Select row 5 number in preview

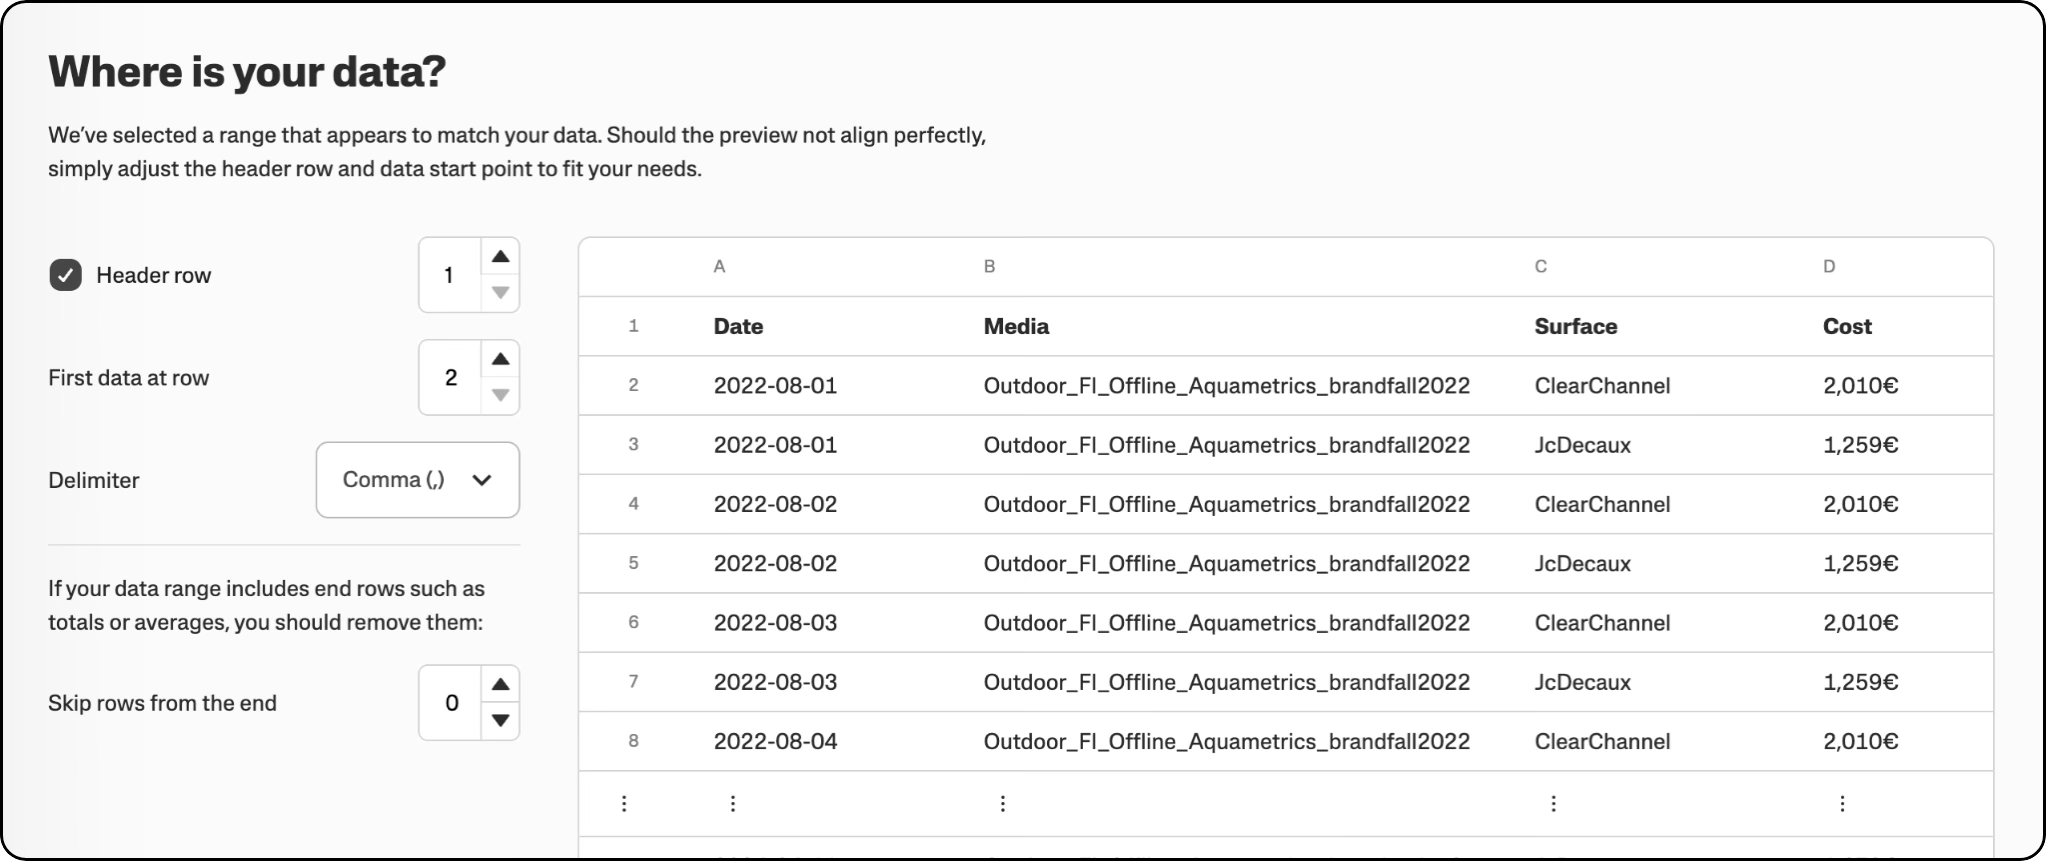[633, 563]
